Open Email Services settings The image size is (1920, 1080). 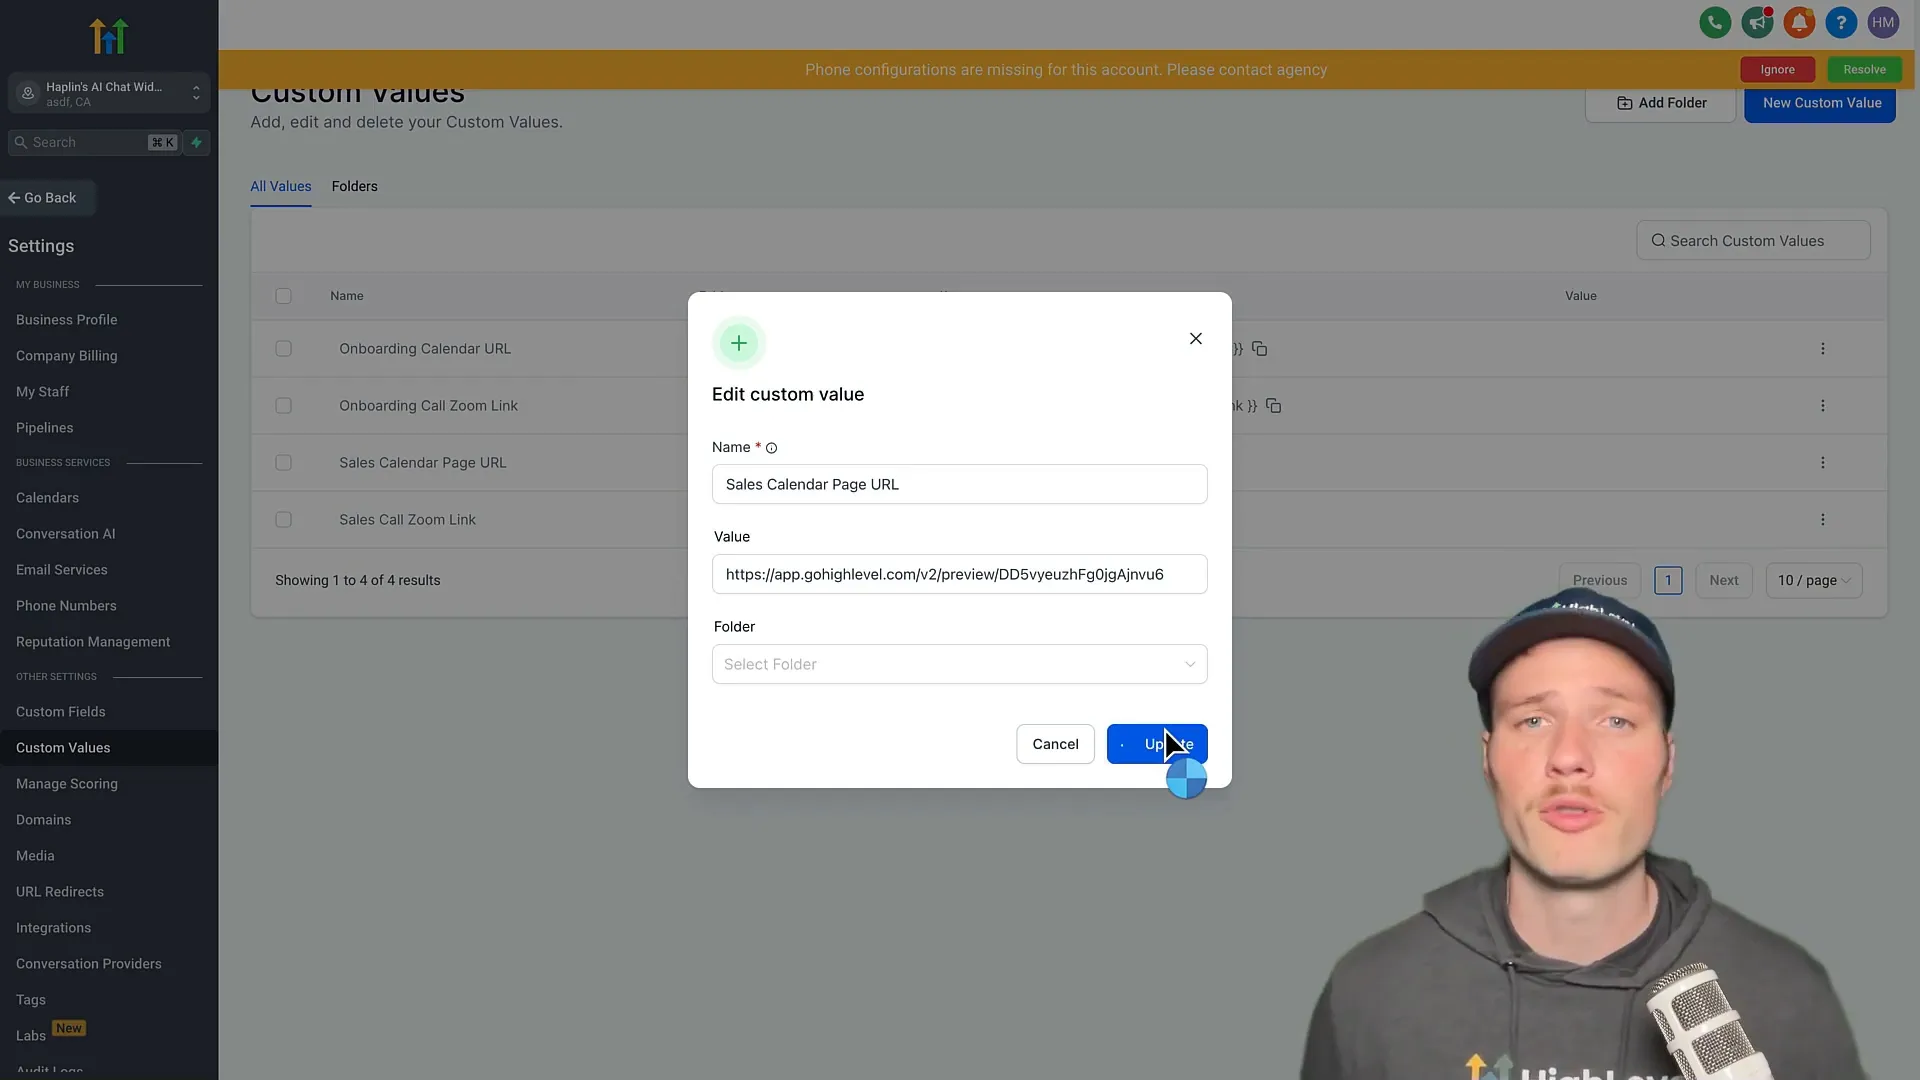pyautogui.click(x=62, y=570)
